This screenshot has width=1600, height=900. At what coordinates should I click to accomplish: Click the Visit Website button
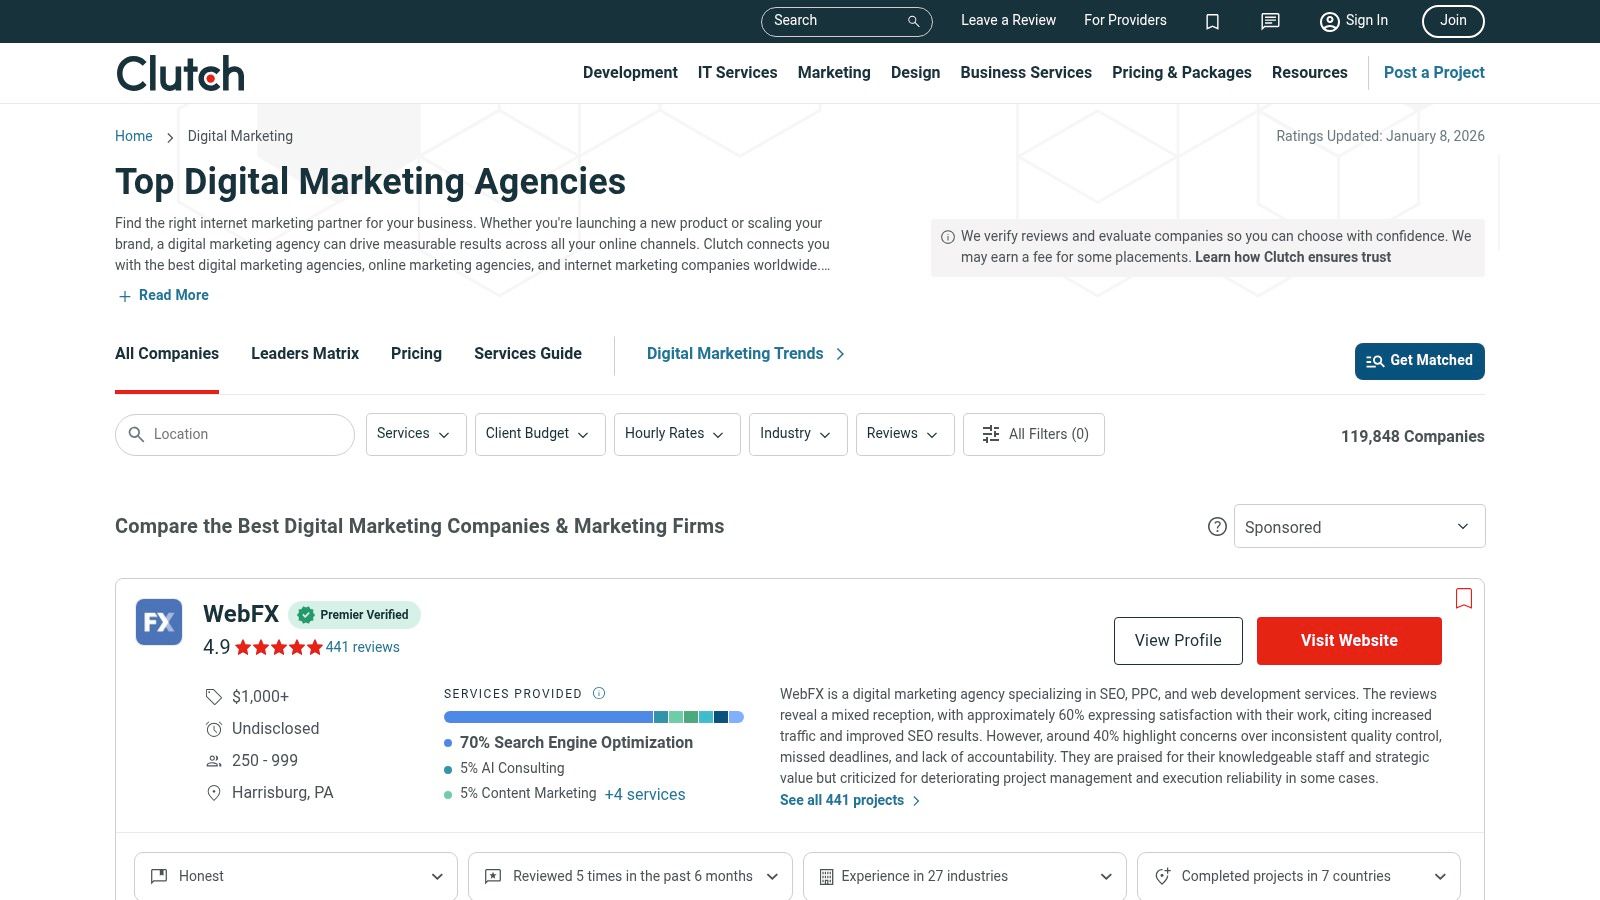[1349, 641]
